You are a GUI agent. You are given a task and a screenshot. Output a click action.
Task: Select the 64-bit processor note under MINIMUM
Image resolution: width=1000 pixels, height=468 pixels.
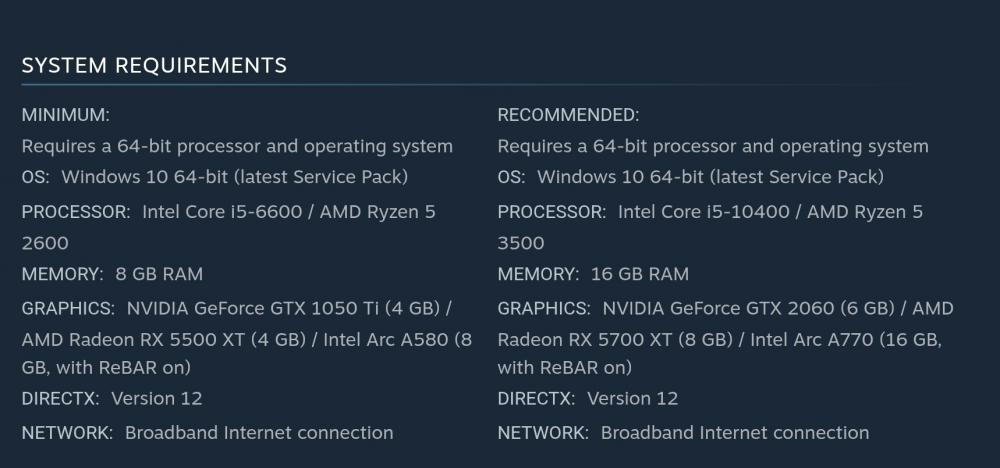pos(237,146)
